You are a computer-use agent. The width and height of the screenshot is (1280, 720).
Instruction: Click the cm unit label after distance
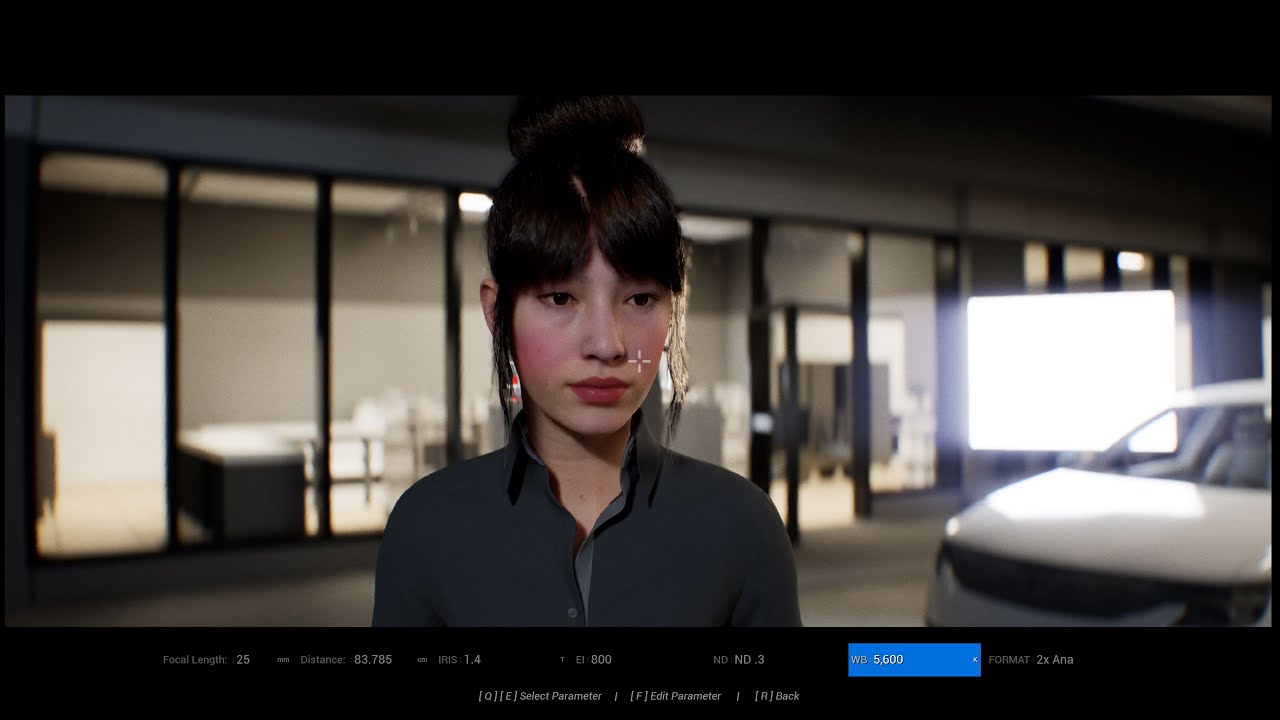pos(422,660)
